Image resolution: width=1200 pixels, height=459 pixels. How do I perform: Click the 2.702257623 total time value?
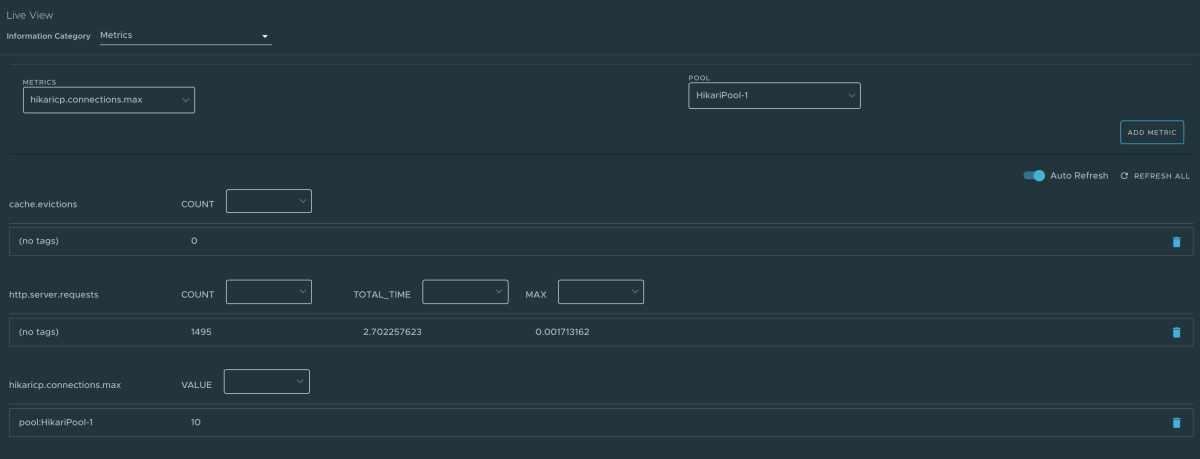click(392, 332)
